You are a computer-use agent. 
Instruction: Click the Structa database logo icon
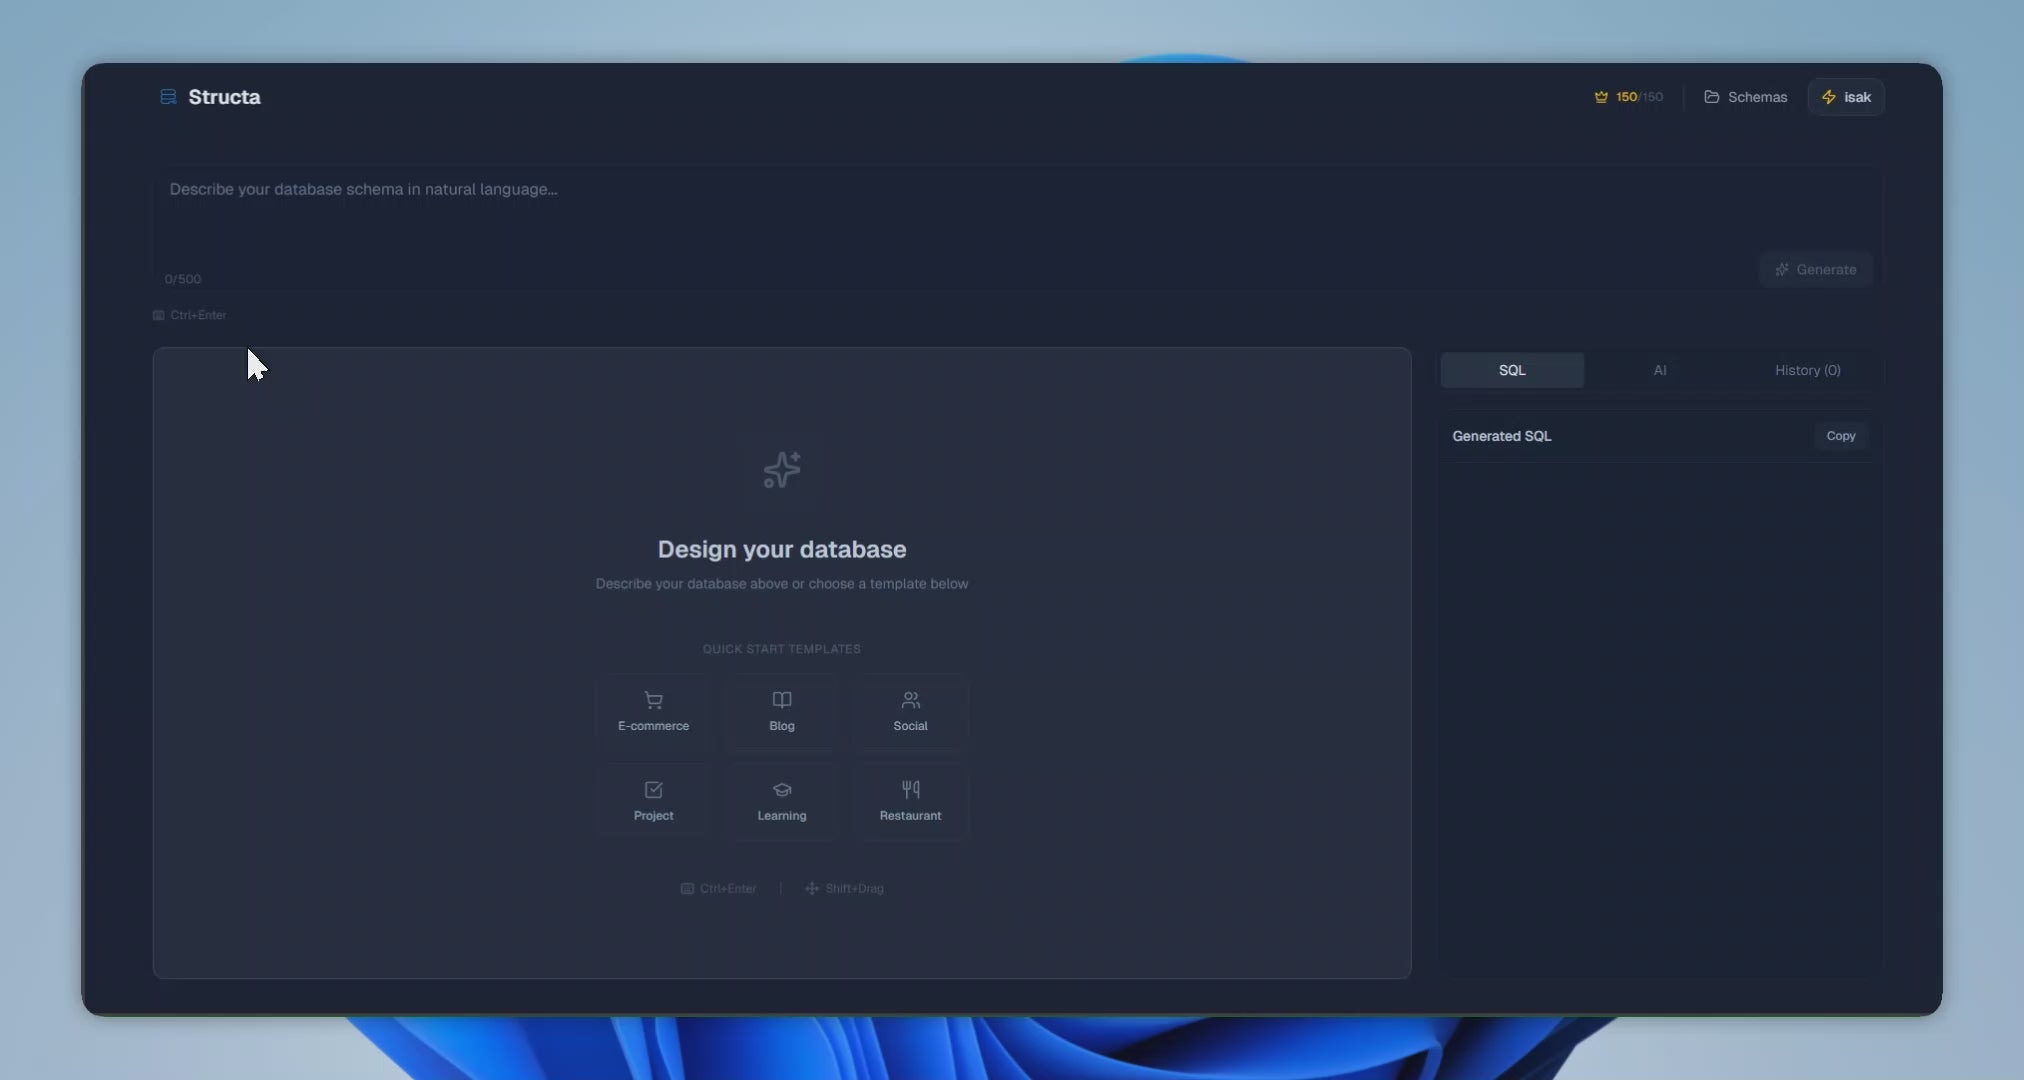coord(168,97)
